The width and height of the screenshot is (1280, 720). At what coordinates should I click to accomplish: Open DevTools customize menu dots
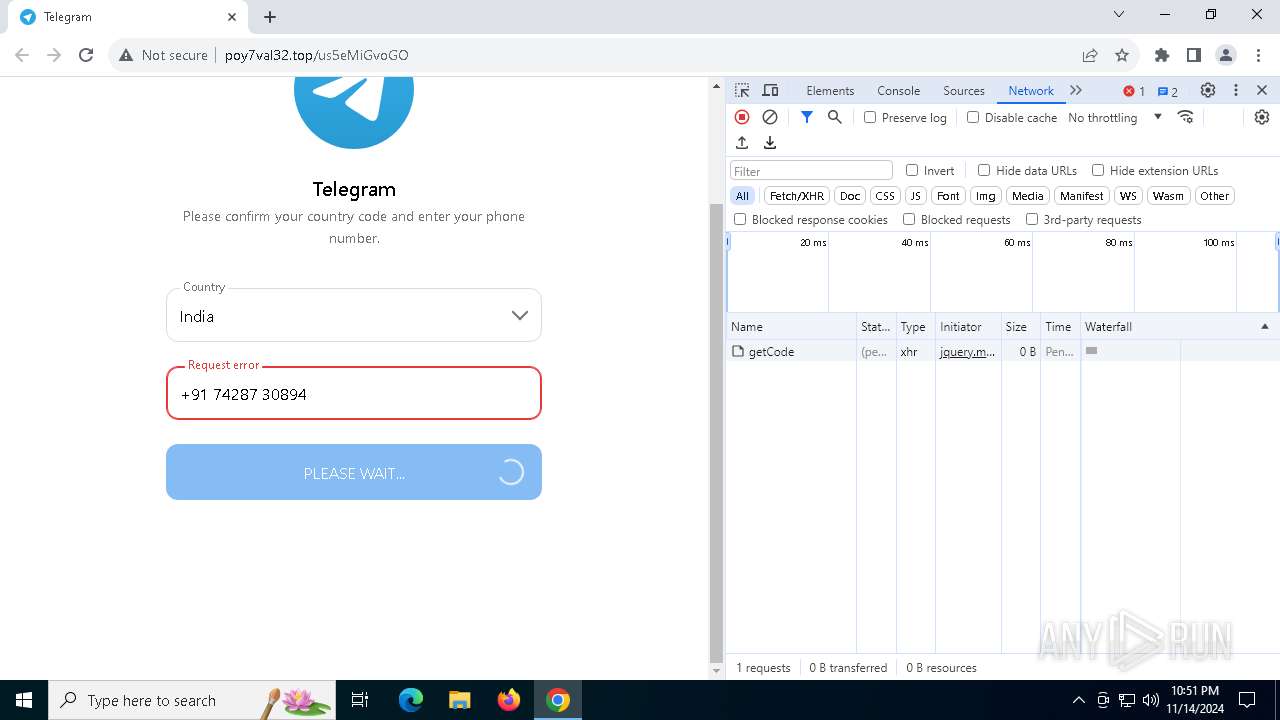[x=1236, y=90]
